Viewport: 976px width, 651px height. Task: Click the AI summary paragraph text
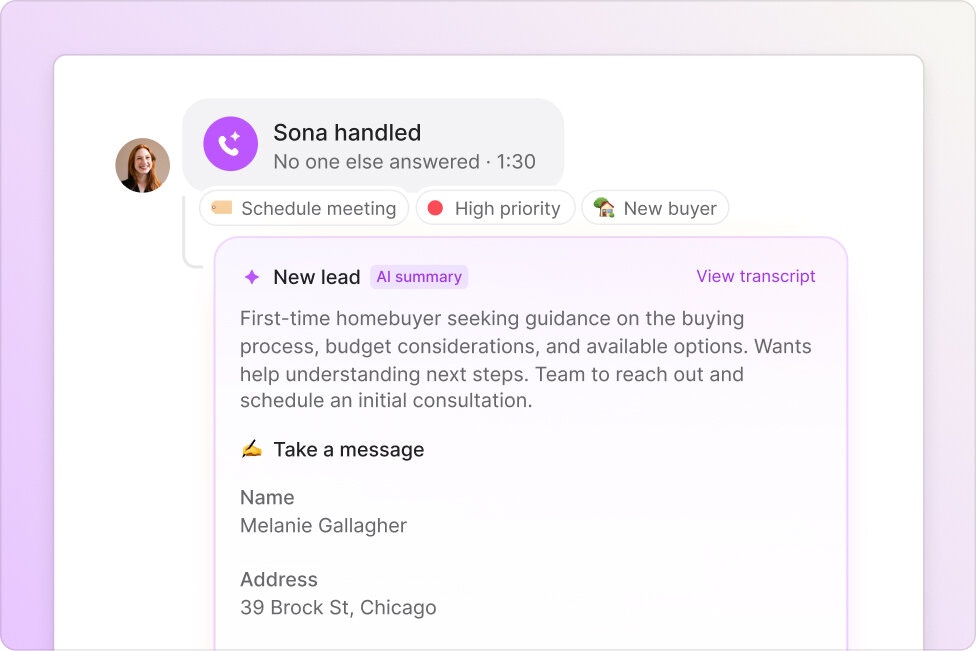526,359
